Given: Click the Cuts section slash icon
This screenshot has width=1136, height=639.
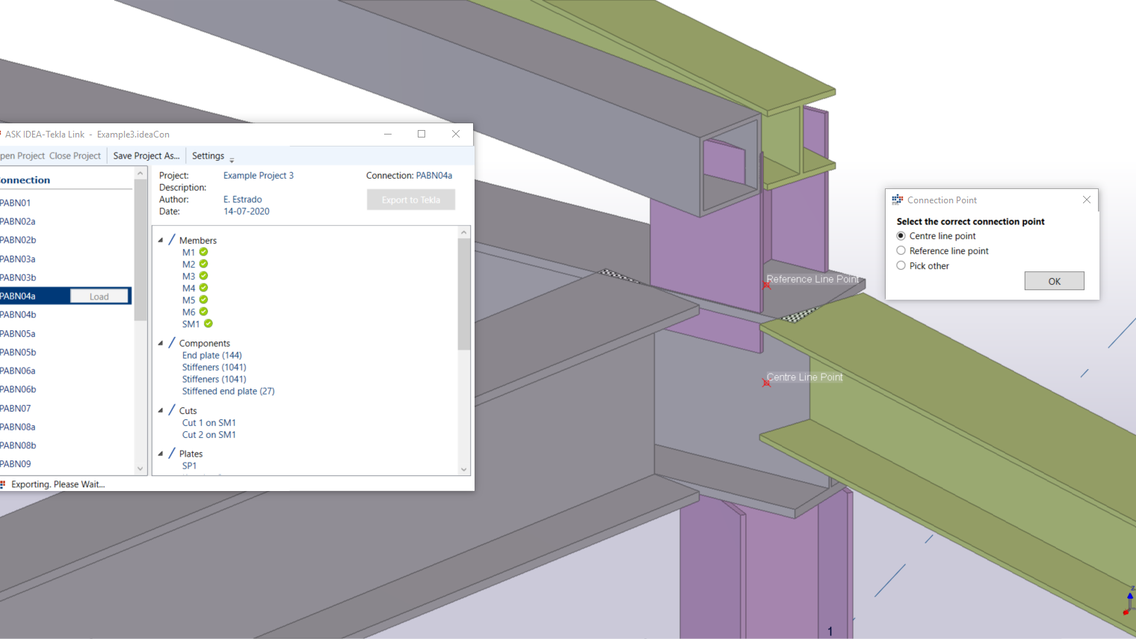Looking at the screenshot, I should tap(172, 410).
